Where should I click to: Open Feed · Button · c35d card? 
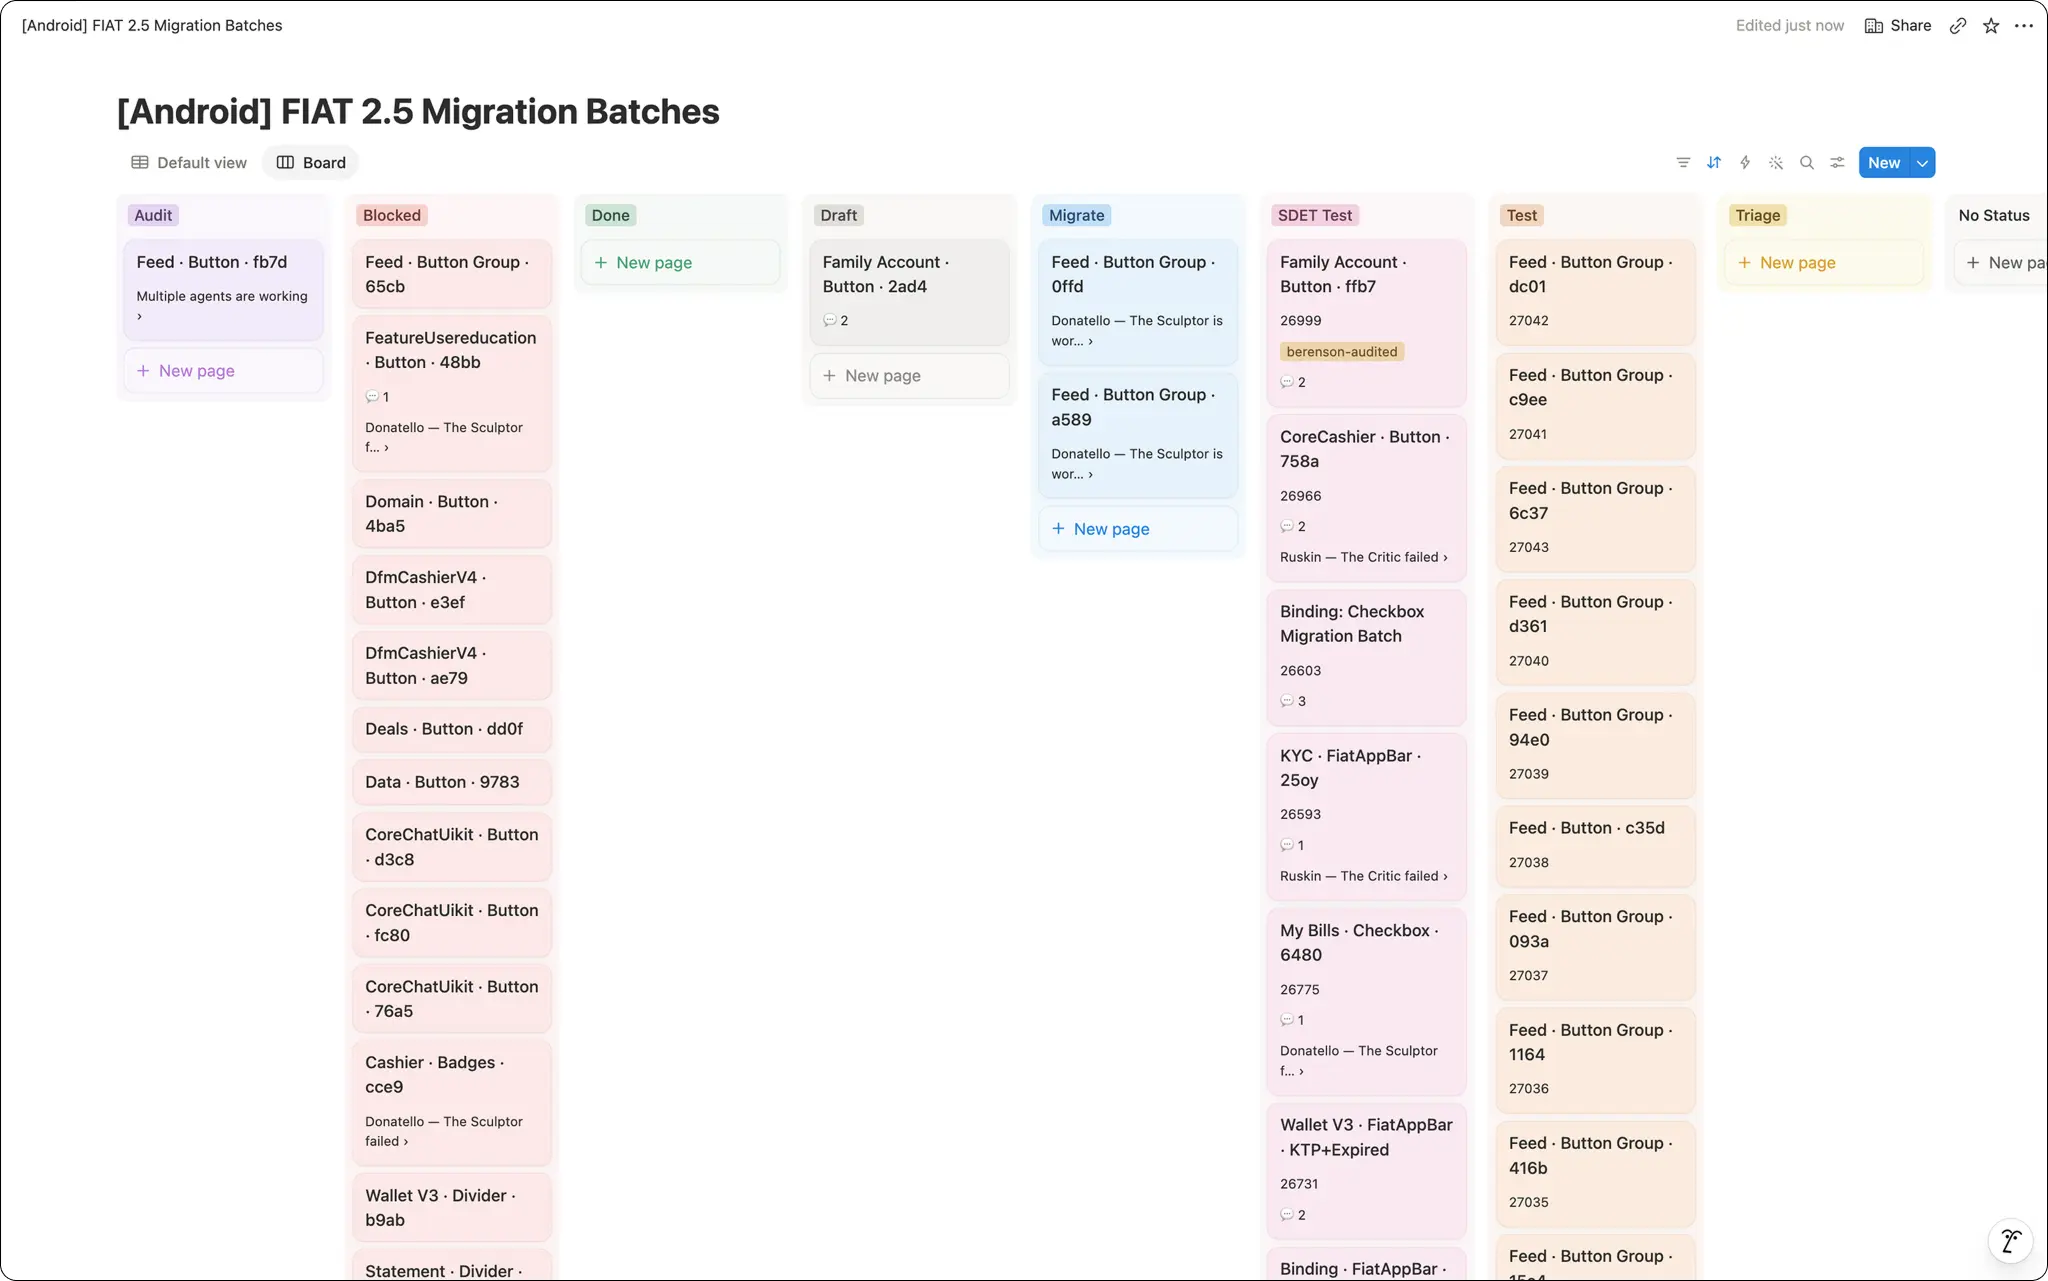tap(1595, 846)
